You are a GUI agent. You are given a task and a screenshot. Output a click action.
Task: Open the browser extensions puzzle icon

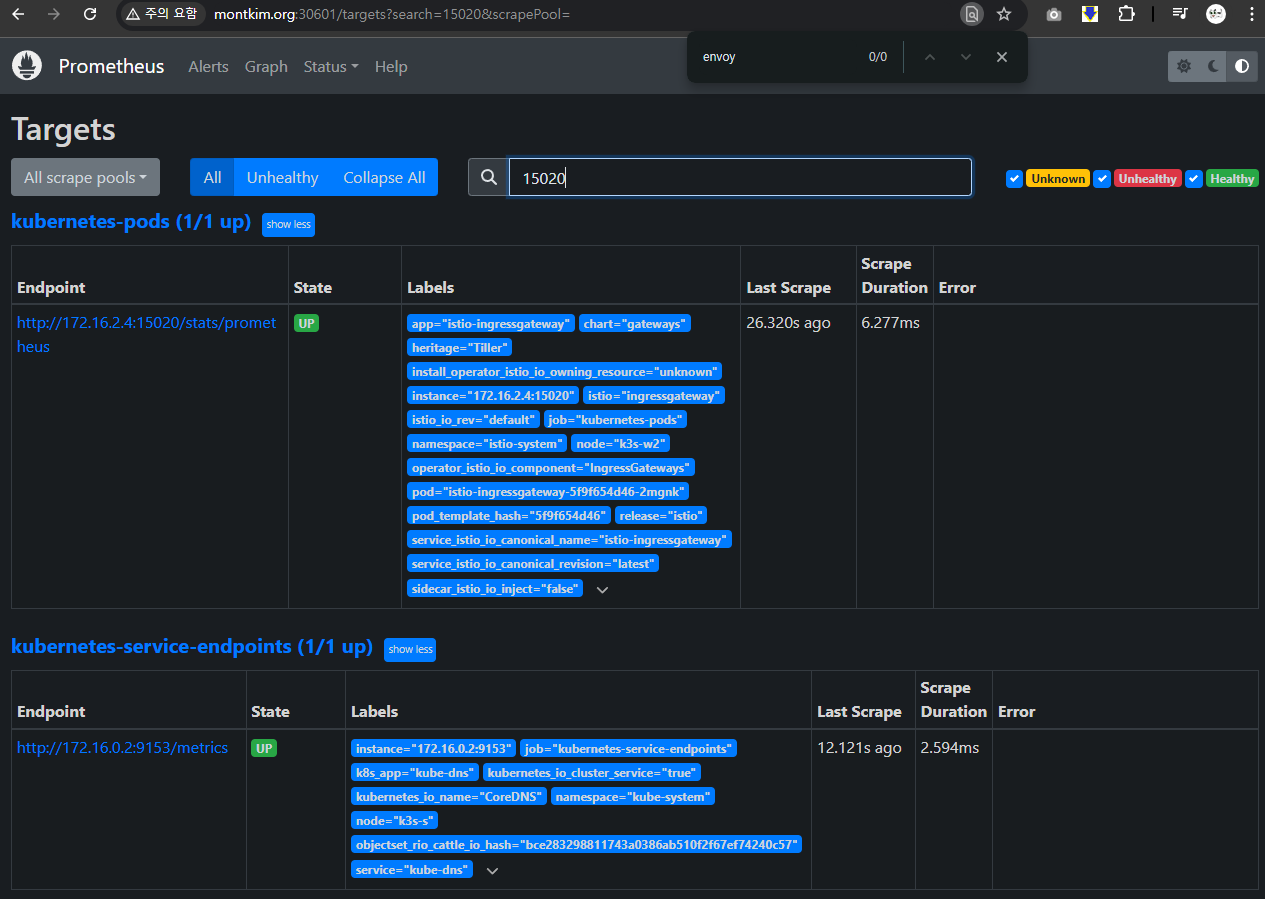[x=1126, y=14]
